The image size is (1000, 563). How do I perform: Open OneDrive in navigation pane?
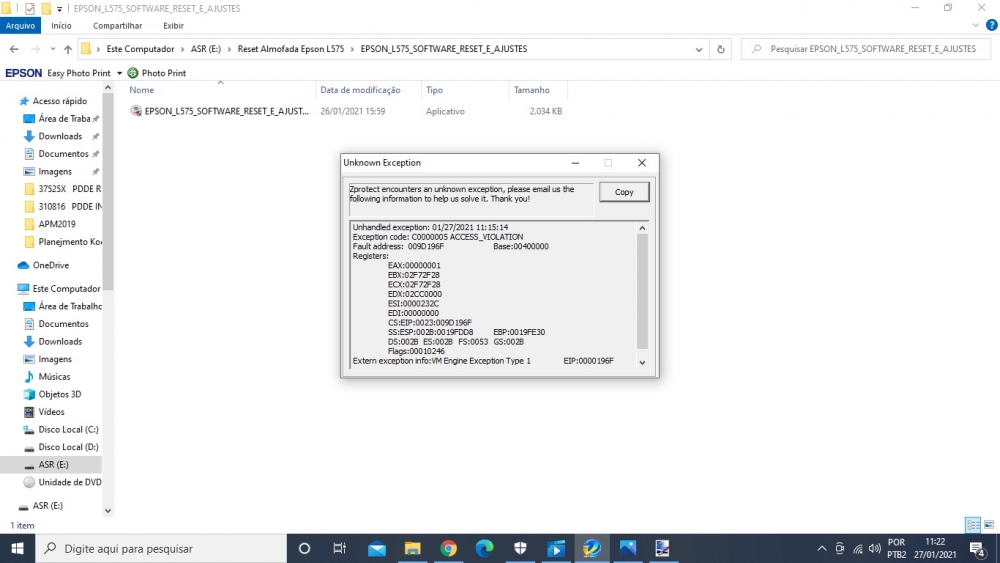pyautogui.click(x=50, y=265)
